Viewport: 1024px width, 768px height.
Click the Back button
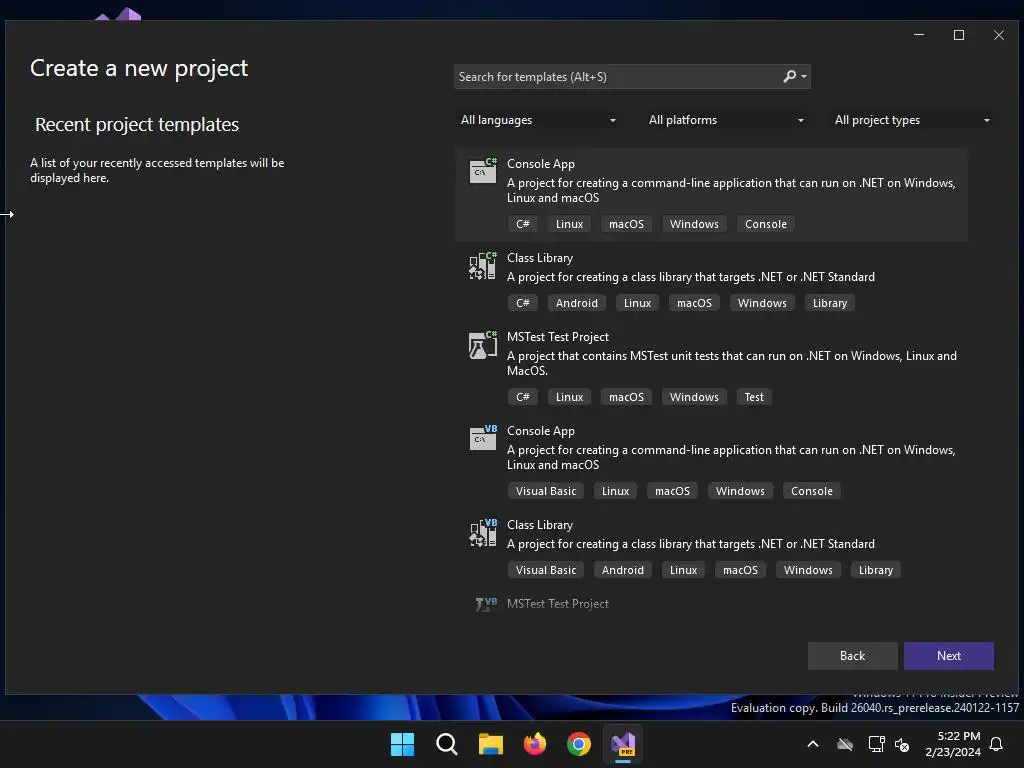pos(852,656)
